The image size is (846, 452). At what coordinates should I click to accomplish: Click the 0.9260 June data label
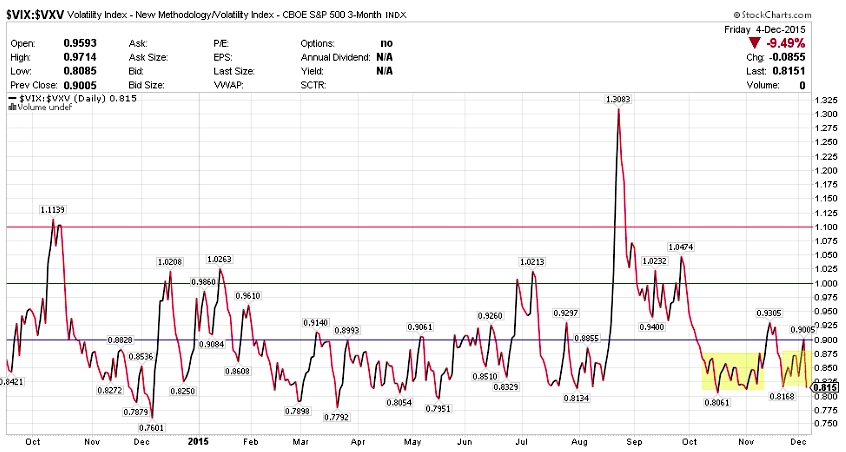coord(489,316)
